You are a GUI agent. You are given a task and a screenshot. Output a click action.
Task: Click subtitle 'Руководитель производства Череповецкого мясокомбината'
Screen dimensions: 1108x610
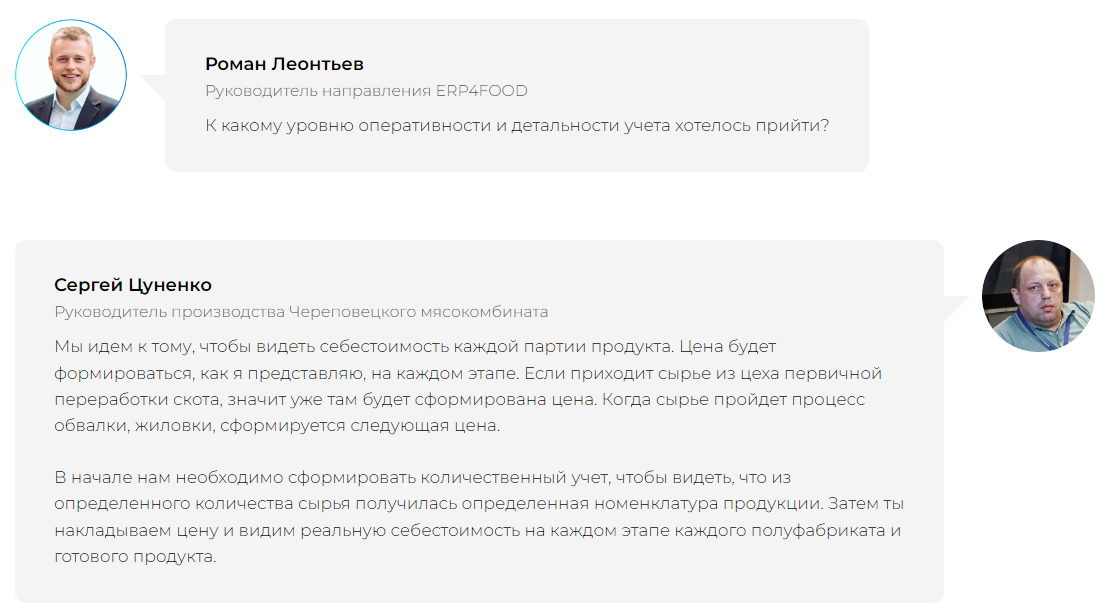[x=301, y=311]
